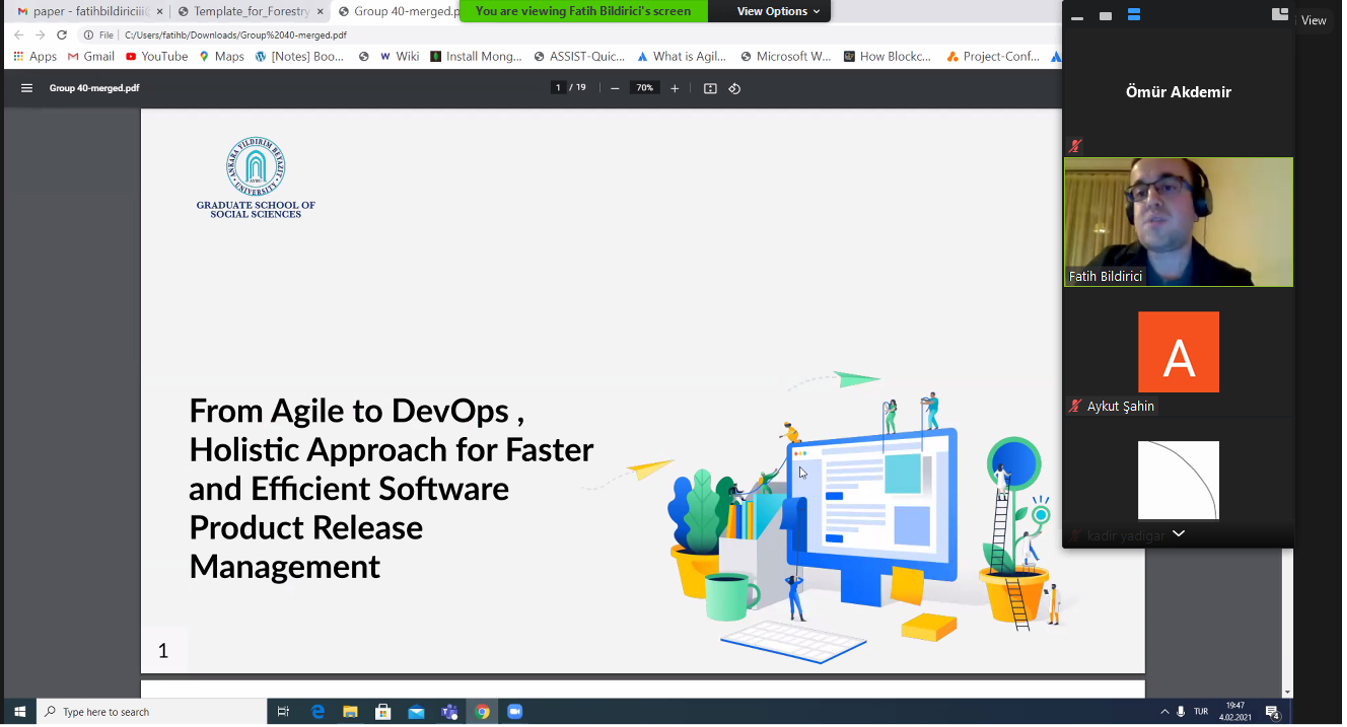Click the fit to page icon
1347x727 pixels.
[x=710, y=88]
